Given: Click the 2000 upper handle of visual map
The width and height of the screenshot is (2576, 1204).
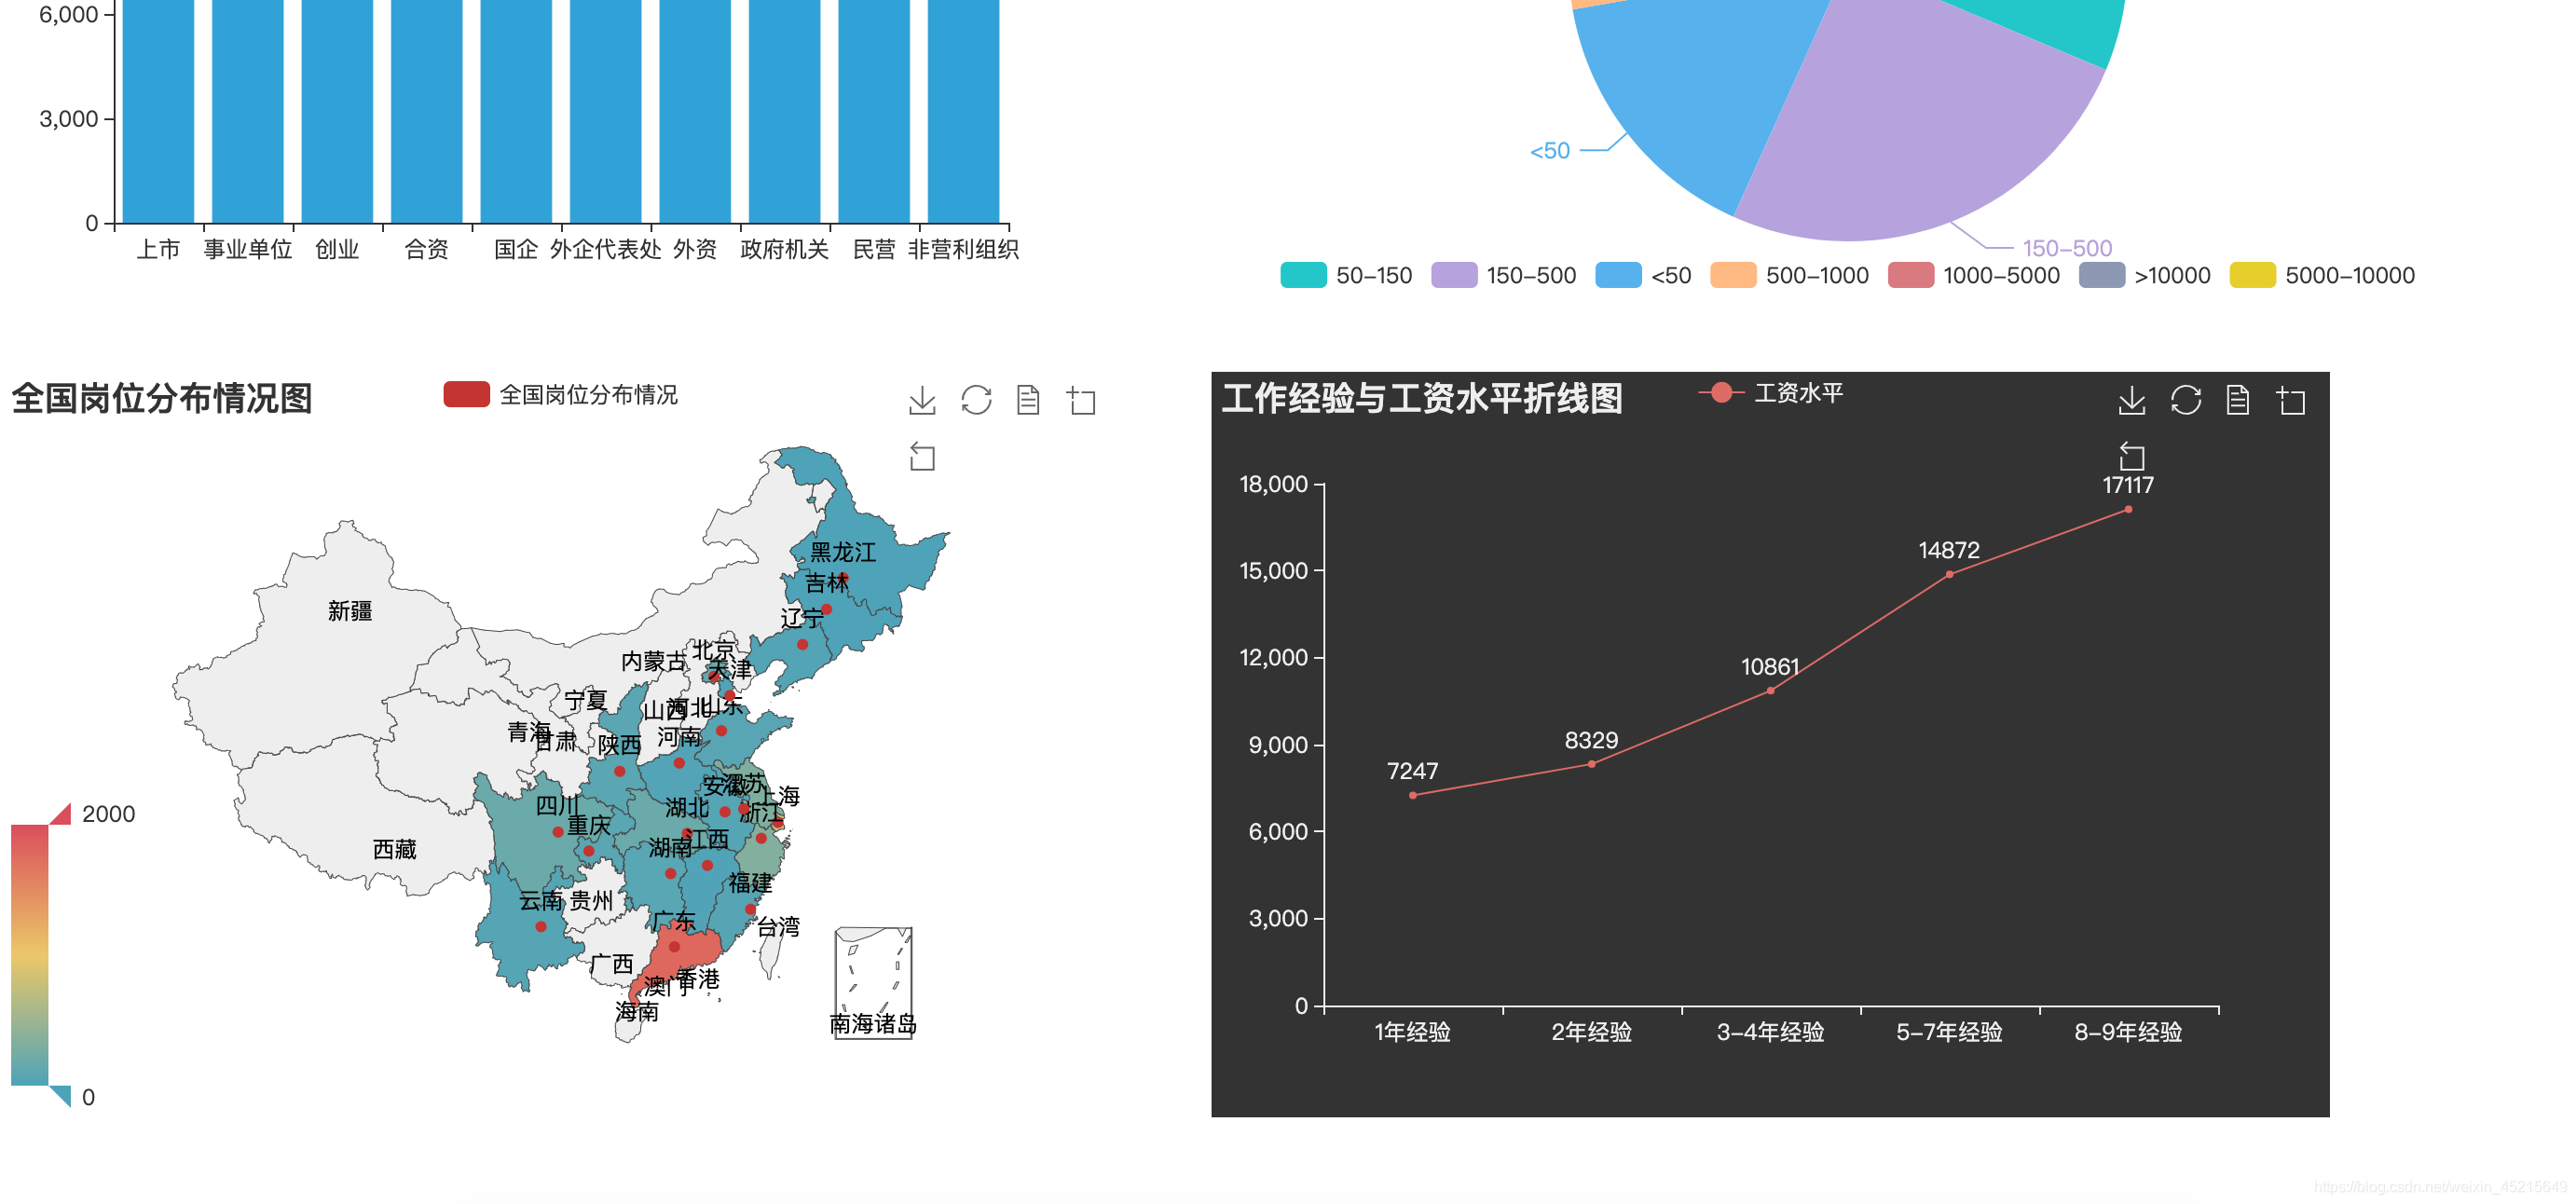Looking at the screenshot, I should pyautogui.click(x=61, y=814).
